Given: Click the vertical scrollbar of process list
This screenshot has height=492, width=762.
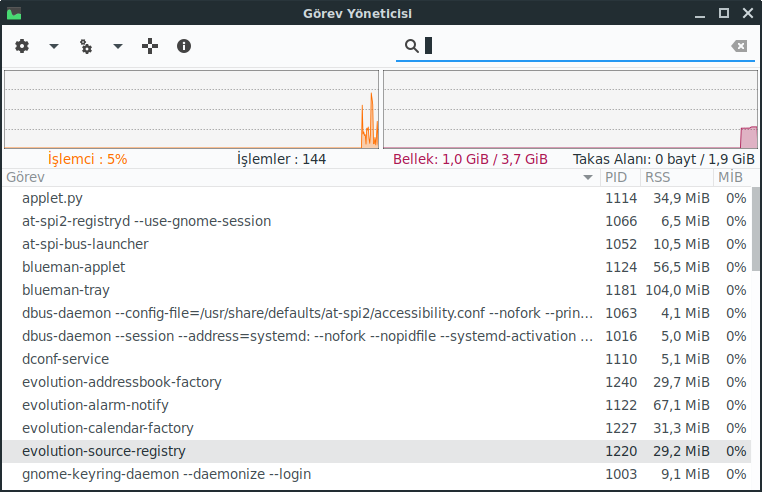Looking at the screenshot, I should tap(756, 230).
